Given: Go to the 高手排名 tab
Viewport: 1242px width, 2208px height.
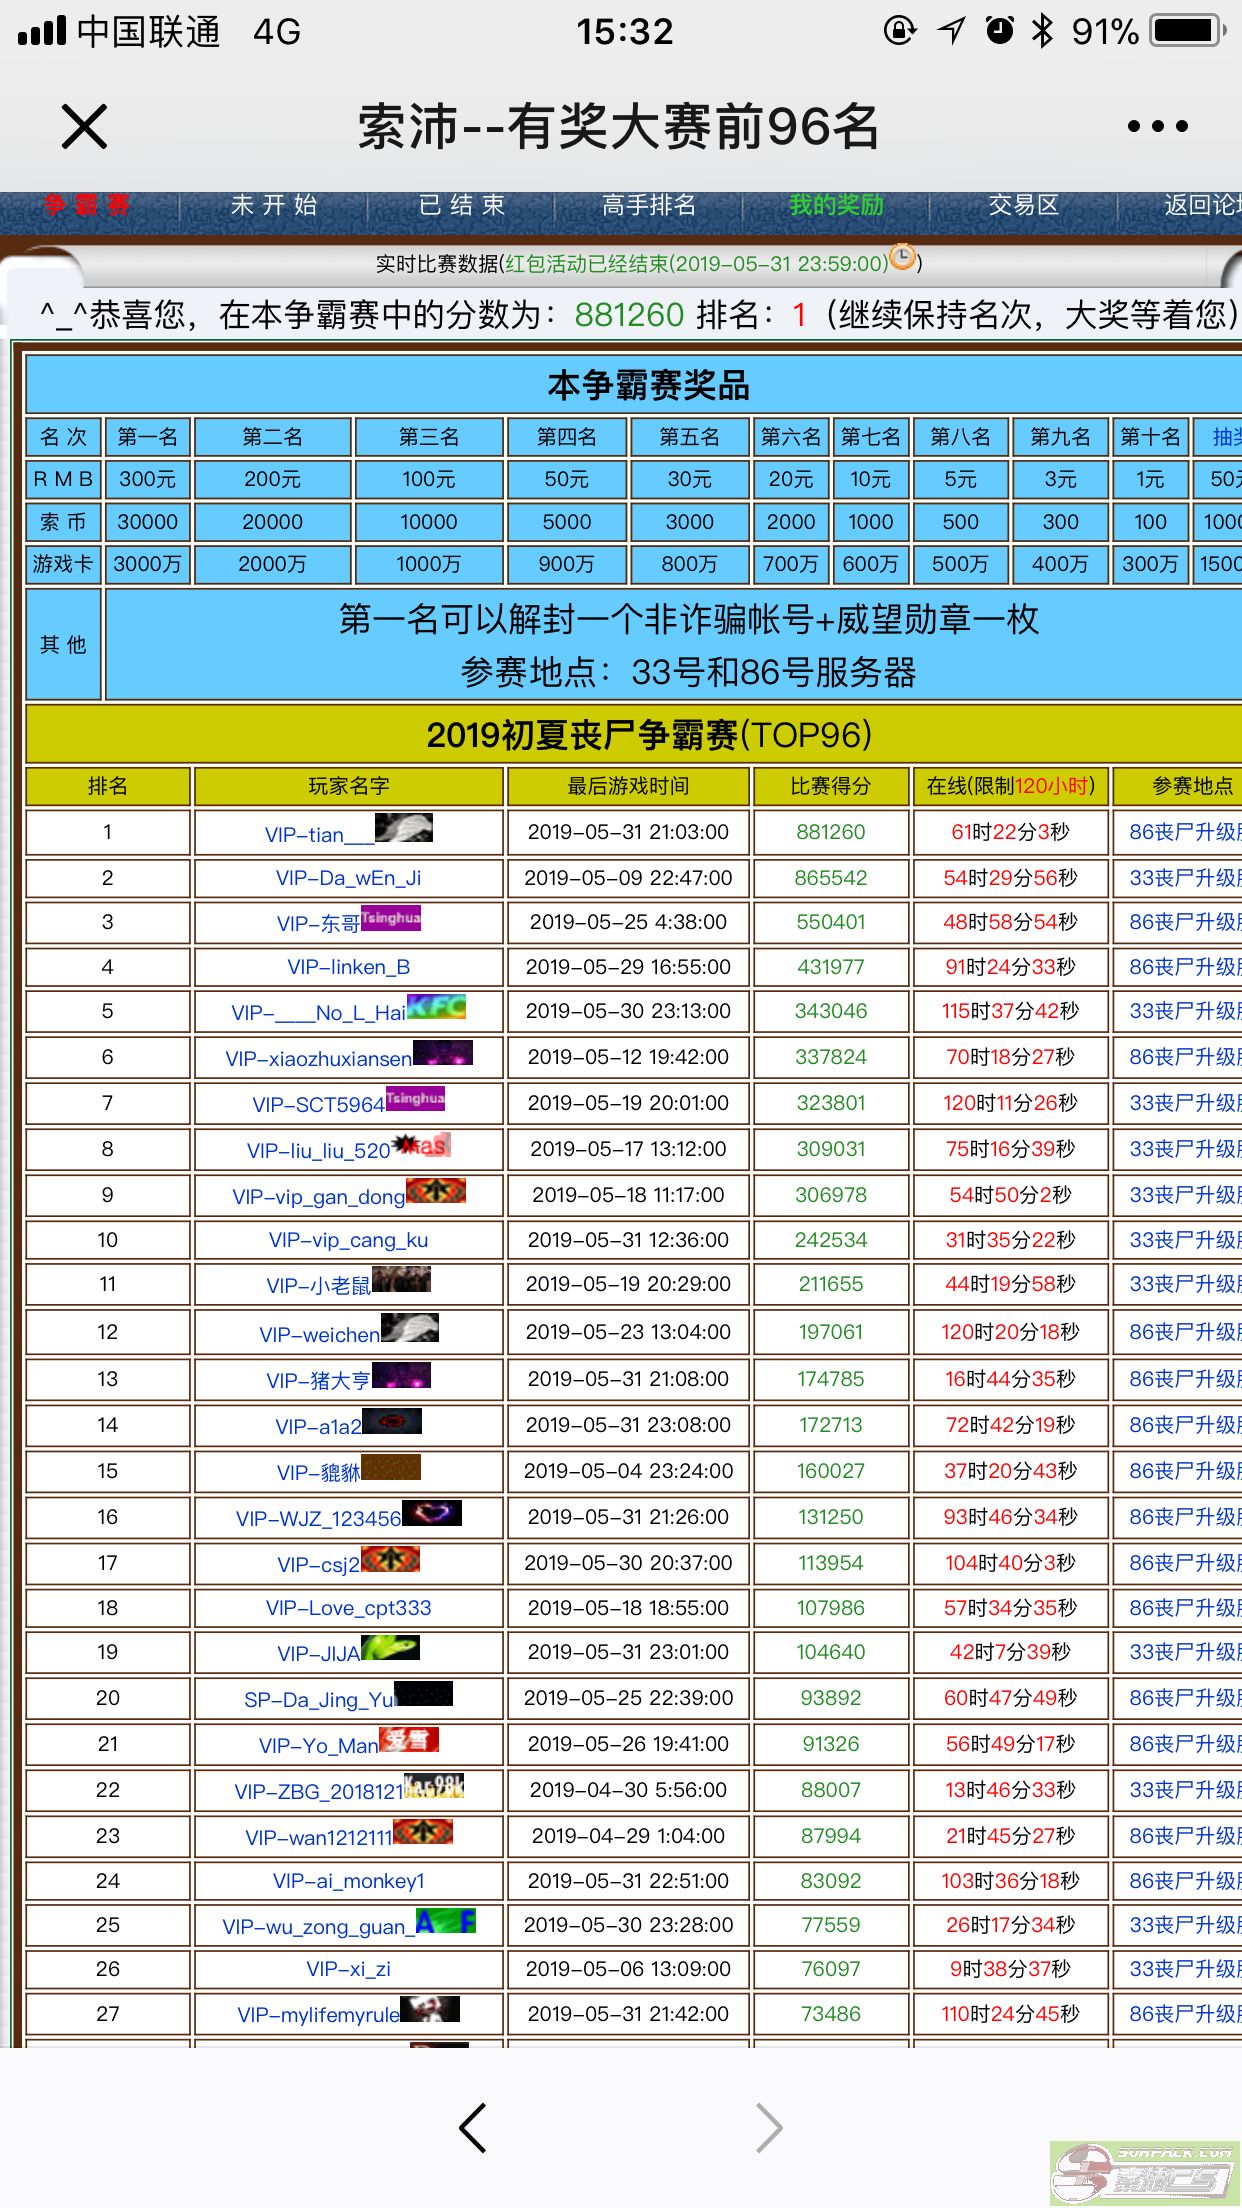Looking at the screenshot, I should pyautogui.click(x=649, y=206).
